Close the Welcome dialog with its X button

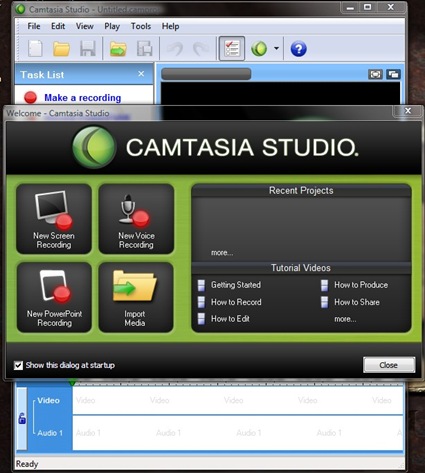click(408, 111)
